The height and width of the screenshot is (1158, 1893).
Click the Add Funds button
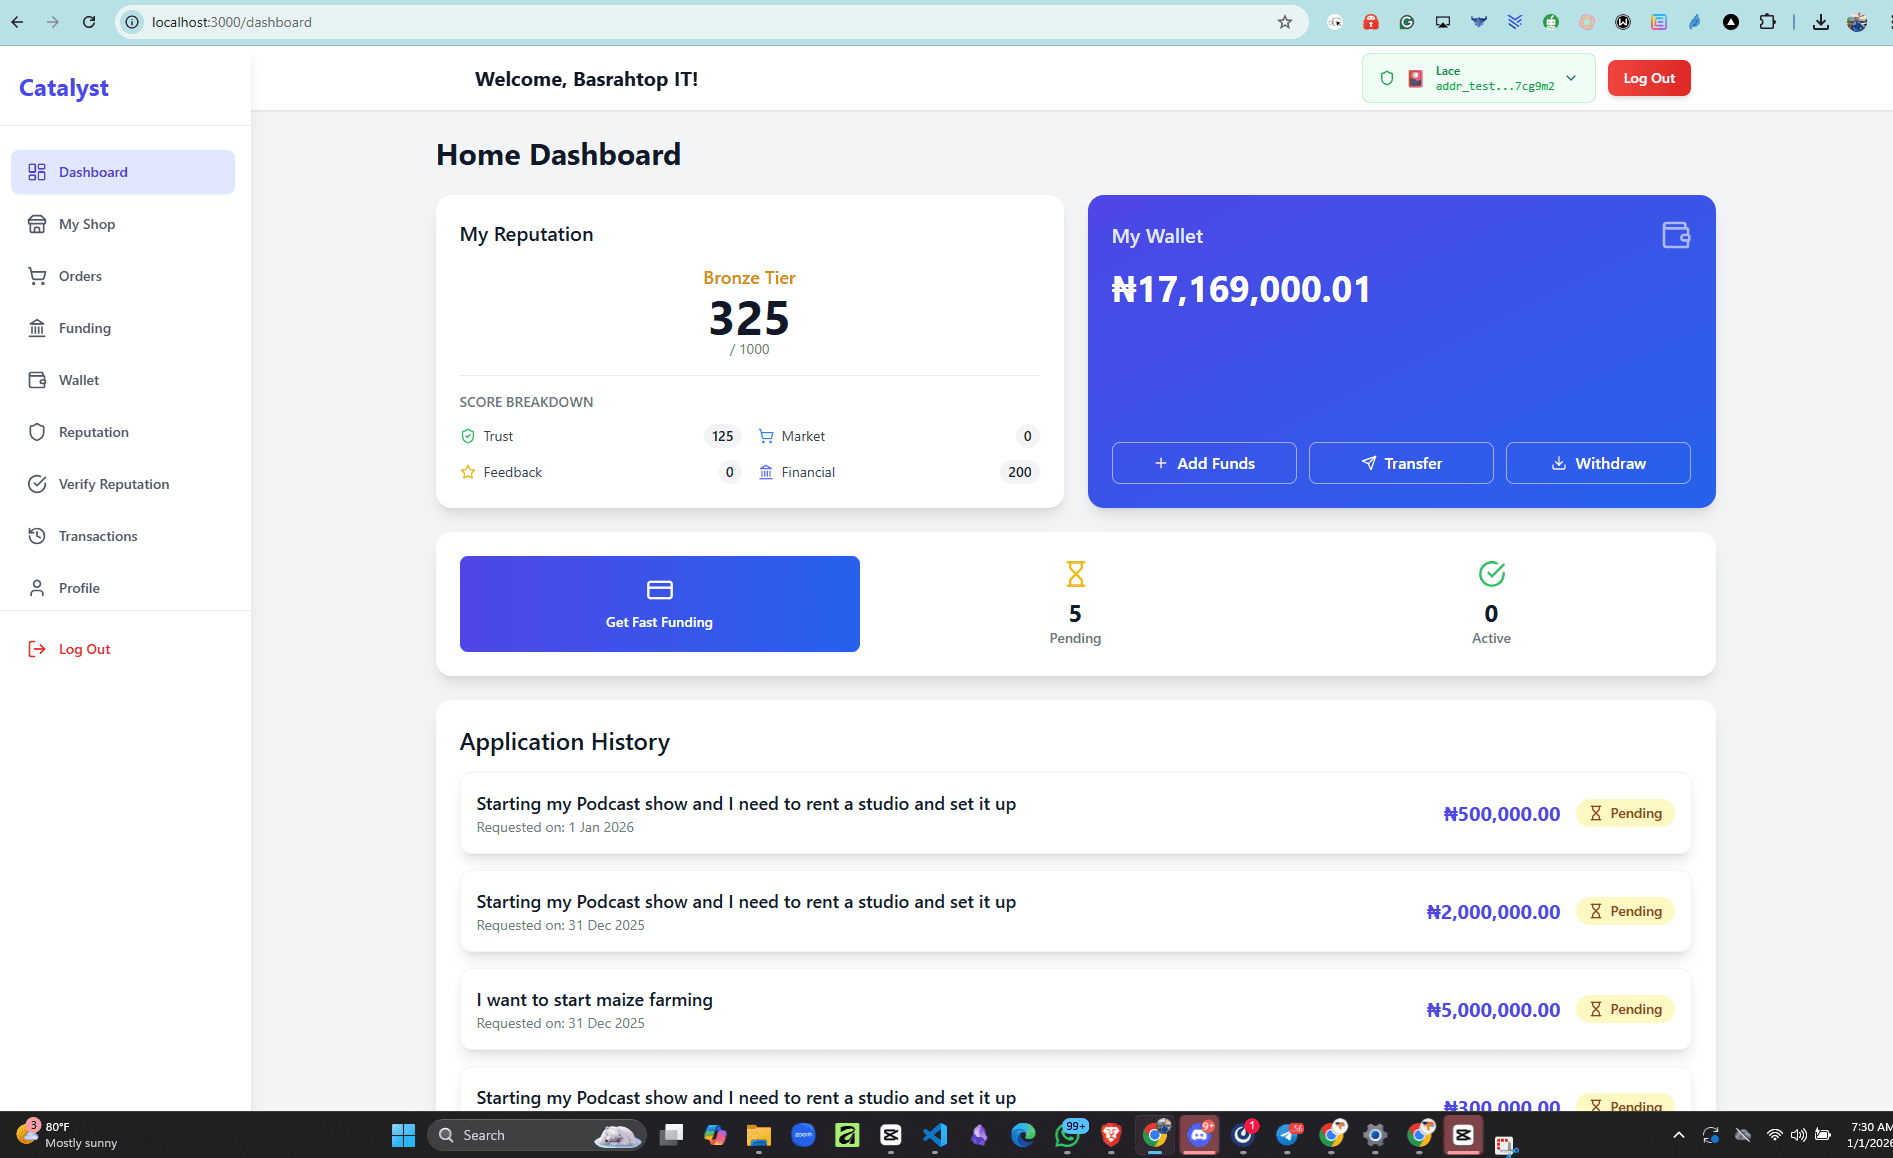tap(1203, 462)
